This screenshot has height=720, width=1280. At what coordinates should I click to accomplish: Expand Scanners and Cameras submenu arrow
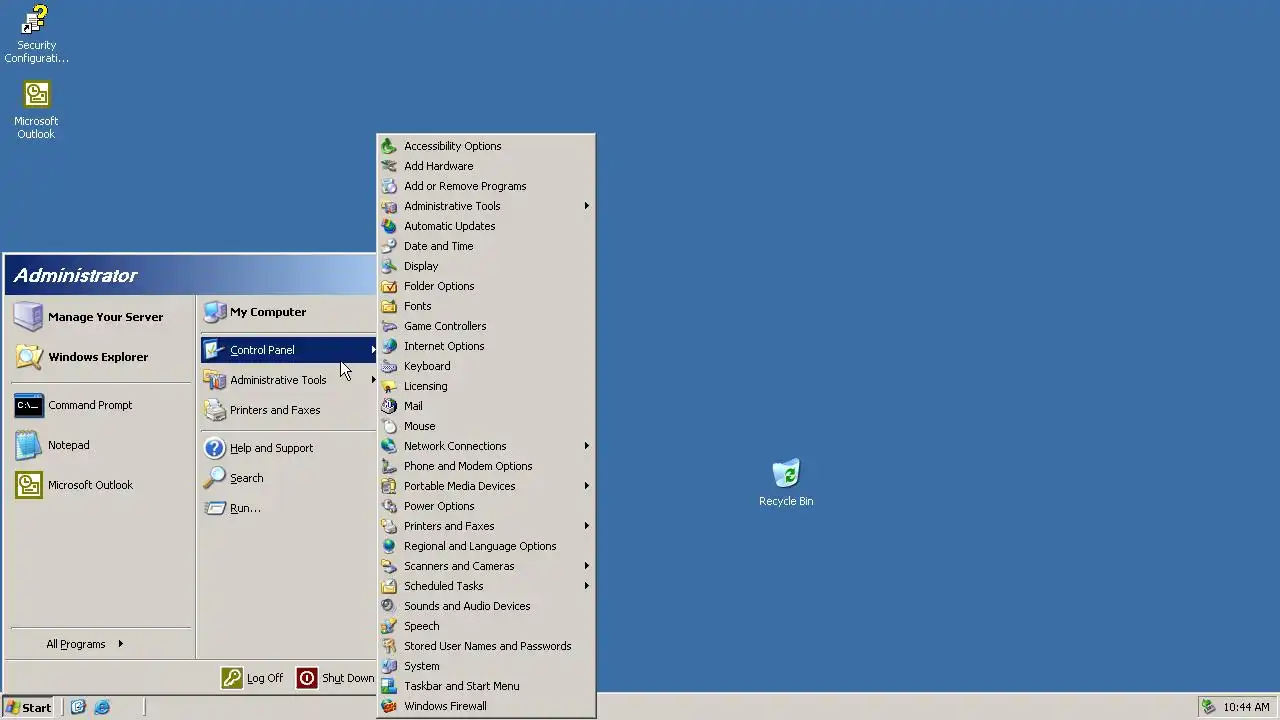click(x=587, y=566)
